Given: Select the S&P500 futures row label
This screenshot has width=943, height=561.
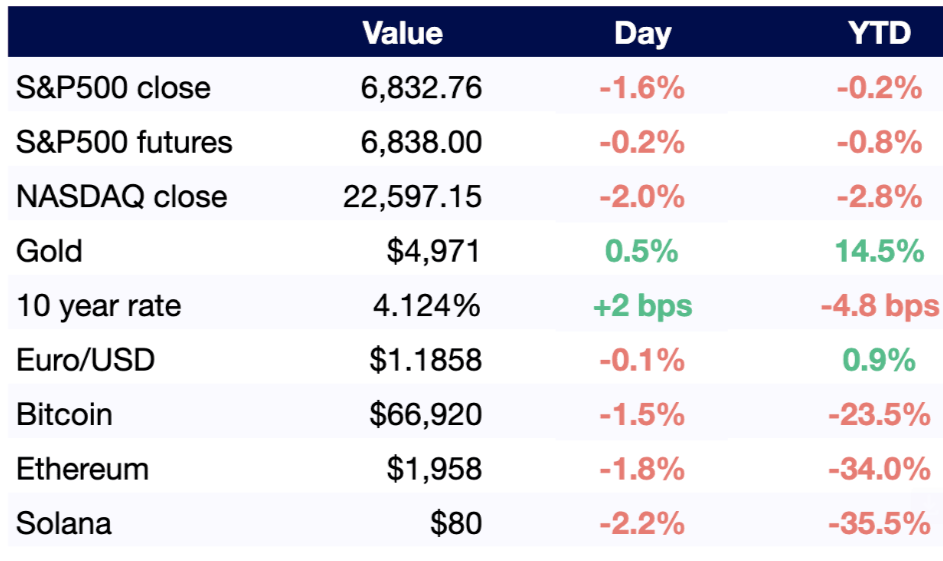Looking at the screenshot, I should coord(124,142).
